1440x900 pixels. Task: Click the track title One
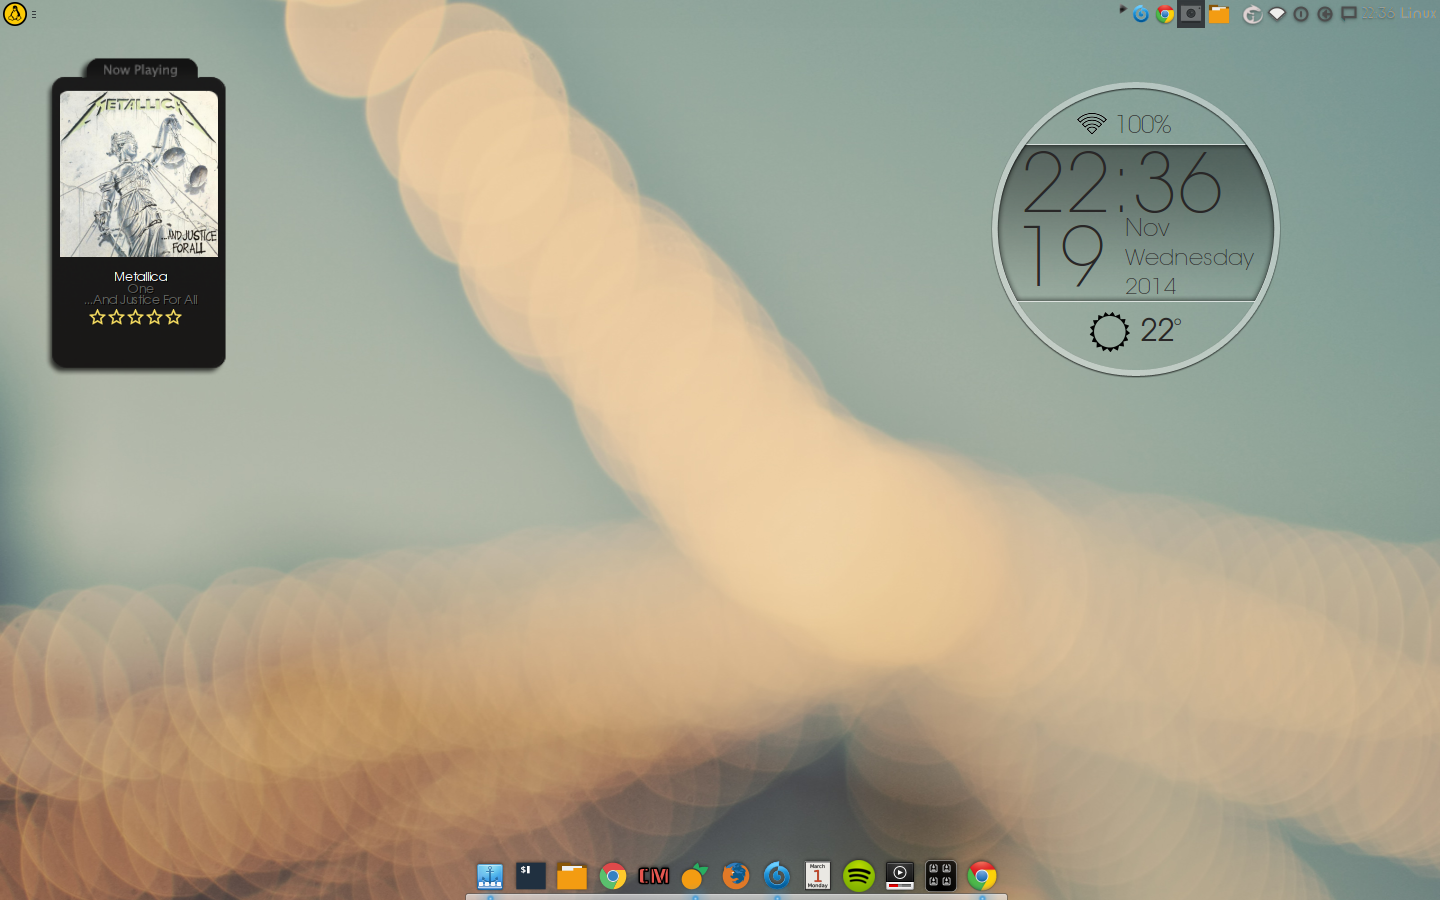pos(140,289)
